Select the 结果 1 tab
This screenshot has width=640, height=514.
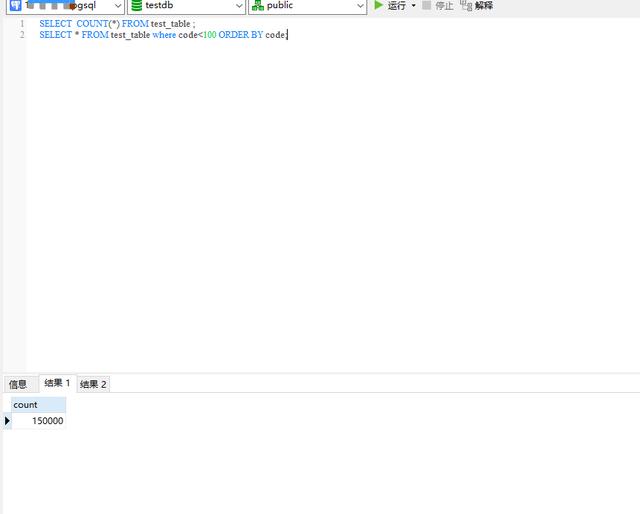[x=57, y=383]
